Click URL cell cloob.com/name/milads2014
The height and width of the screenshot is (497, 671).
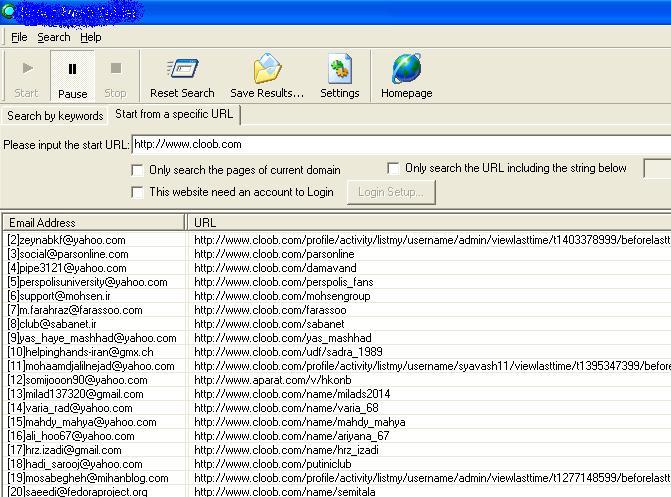[292, 394]
